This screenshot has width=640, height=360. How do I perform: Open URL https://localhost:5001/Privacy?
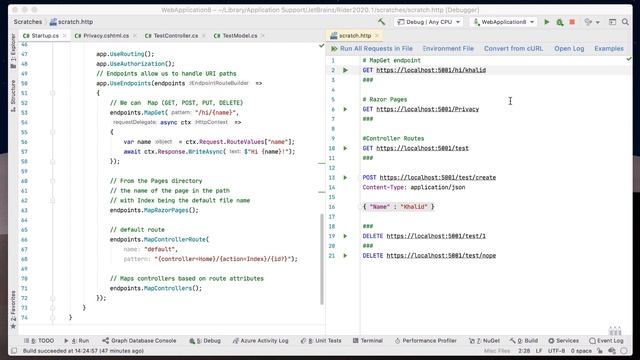point(427,109)
